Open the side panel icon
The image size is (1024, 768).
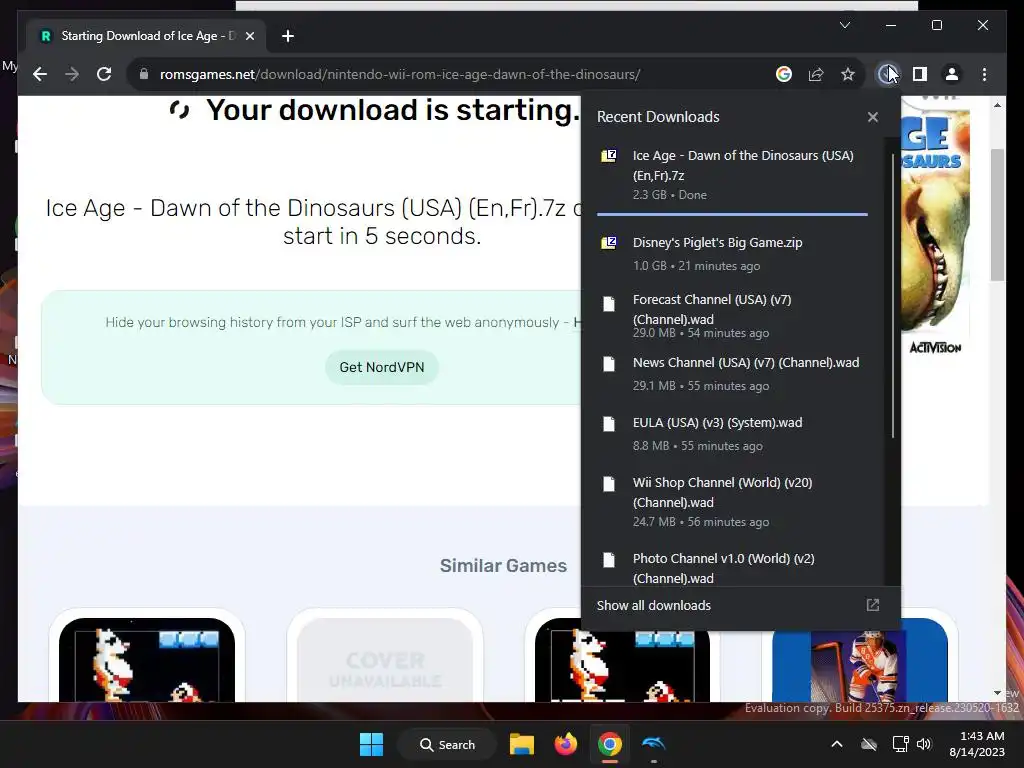920,74
